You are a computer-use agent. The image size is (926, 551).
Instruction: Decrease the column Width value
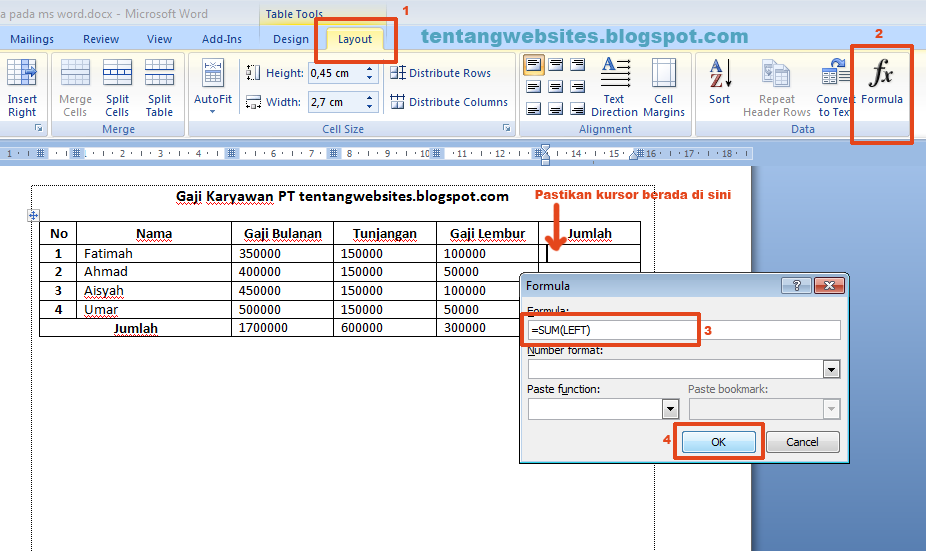click(370, 106)
